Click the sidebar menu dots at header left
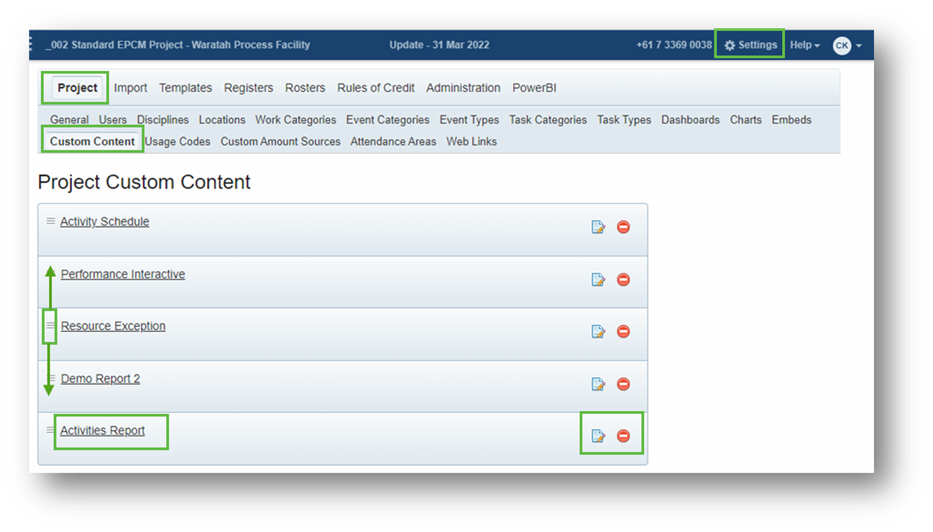The height and width of the screenshot is (532, 933). (x=31, y=45)
